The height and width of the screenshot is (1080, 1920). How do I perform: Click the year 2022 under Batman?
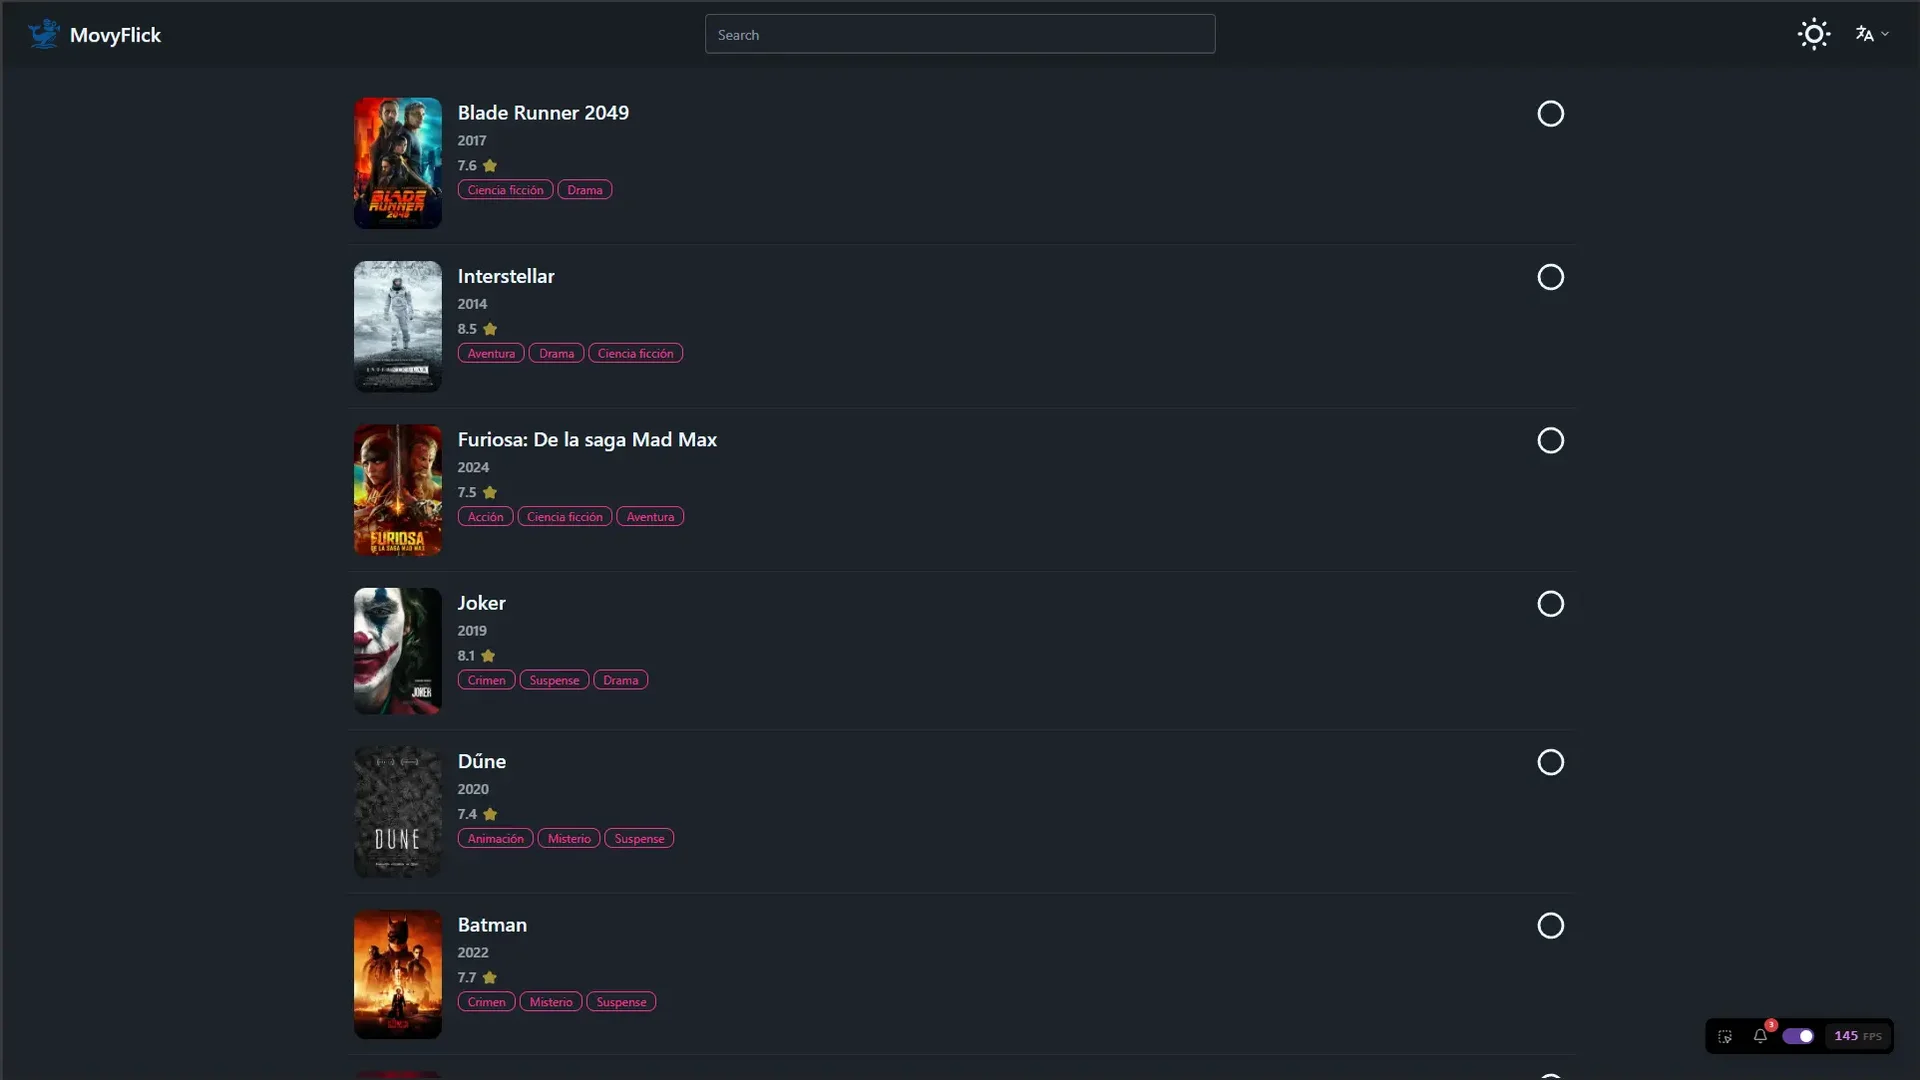click(x=473, y=953)
